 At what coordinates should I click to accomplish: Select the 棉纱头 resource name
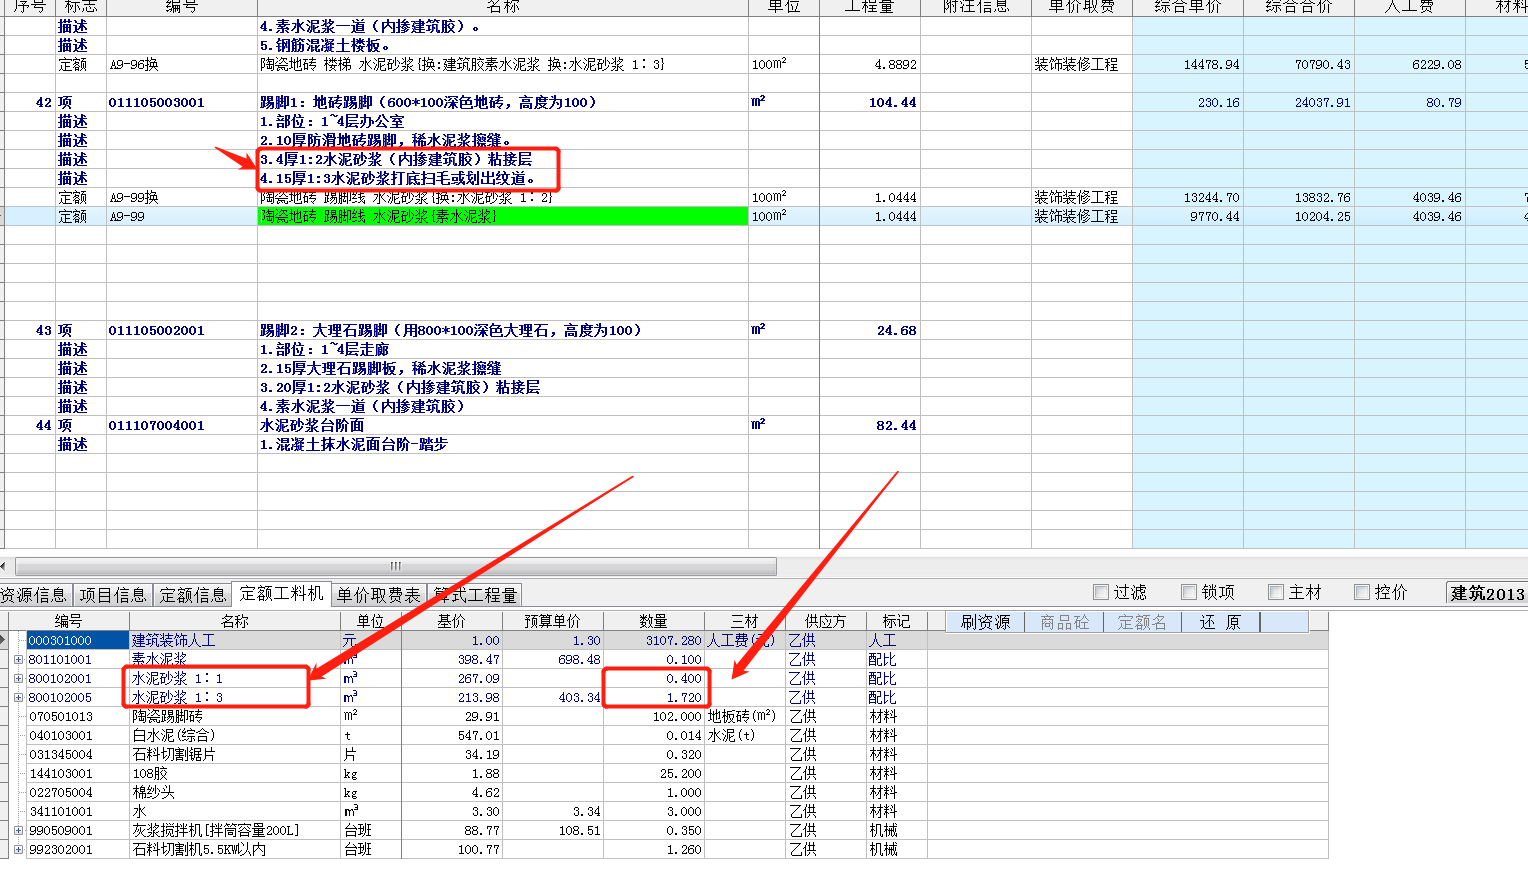pyautogui.click(x=153, y=793)
